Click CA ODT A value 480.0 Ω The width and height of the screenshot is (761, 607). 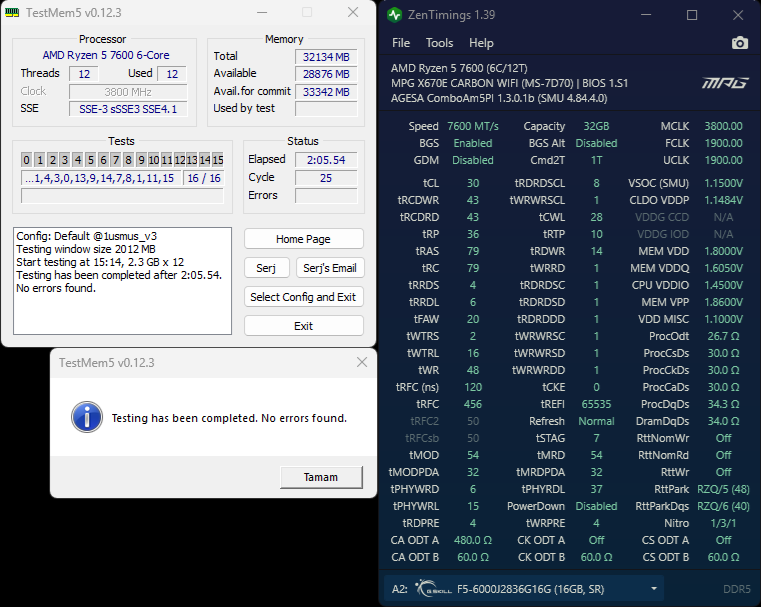point(473,540)
